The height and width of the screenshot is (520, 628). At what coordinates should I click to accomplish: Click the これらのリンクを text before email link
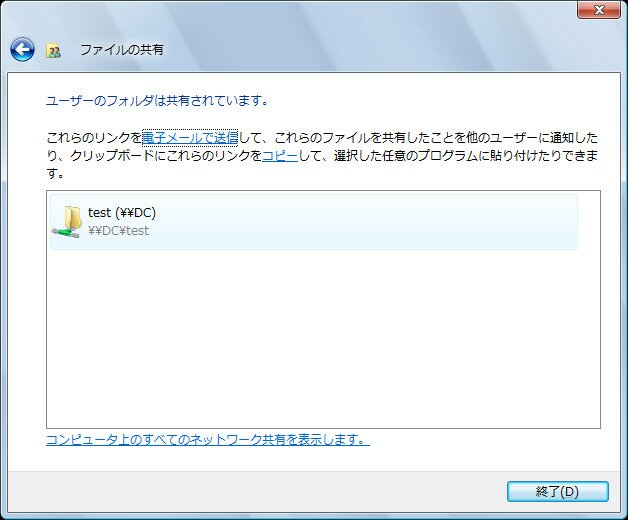click(x=93, y=137)
